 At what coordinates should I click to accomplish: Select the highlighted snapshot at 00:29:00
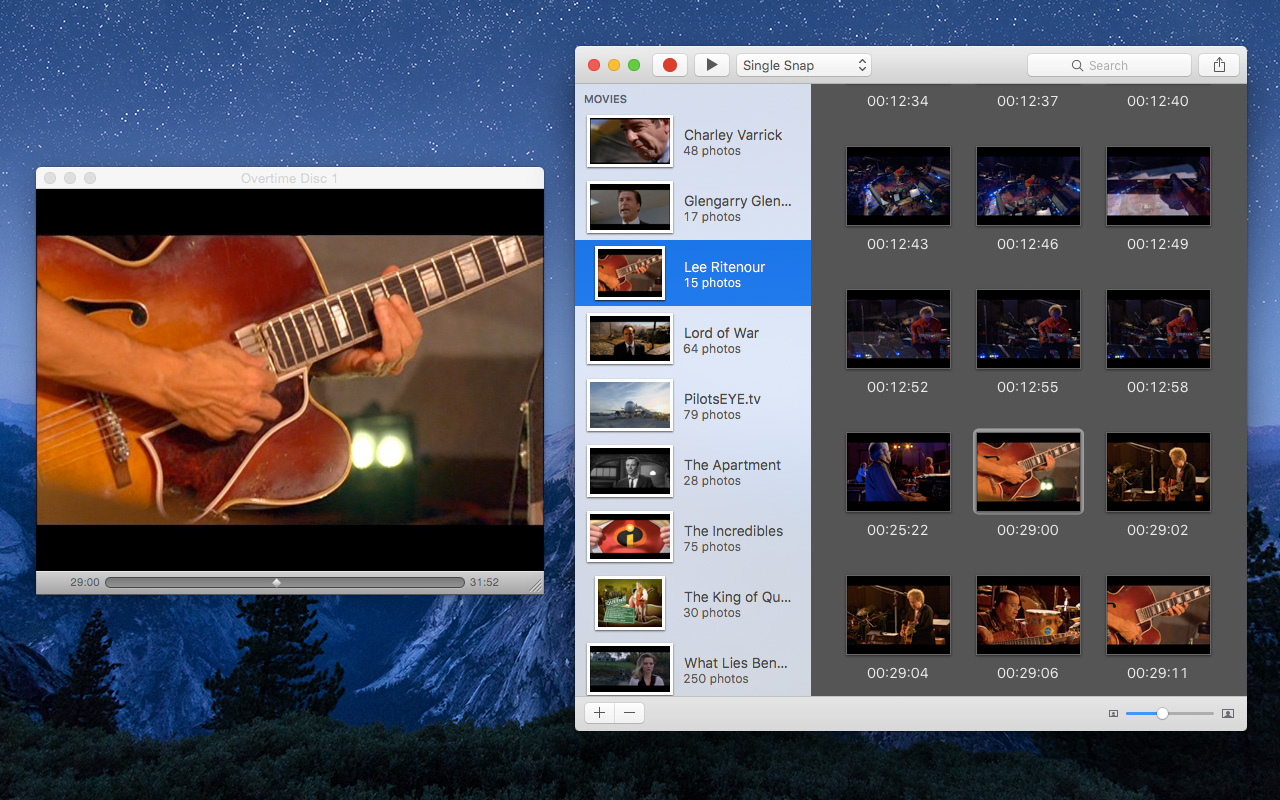click(x=1028, y=473)
